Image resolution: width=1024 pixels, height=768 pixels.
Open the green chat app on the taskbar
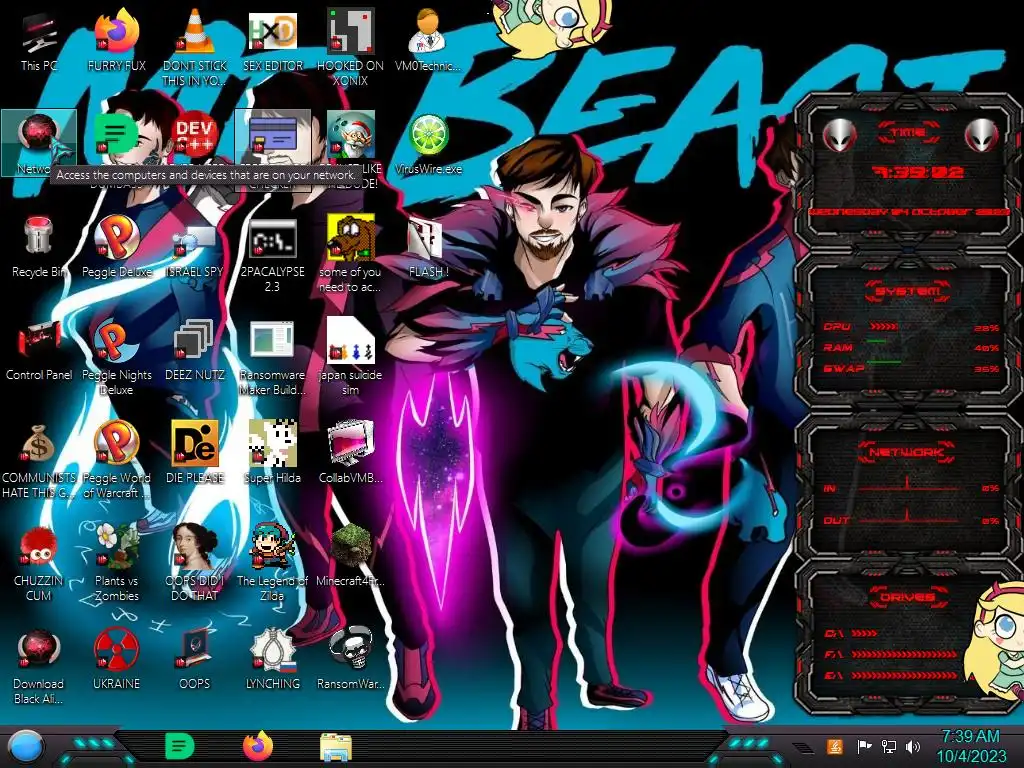pyautogui.click(x=179, y=746)
